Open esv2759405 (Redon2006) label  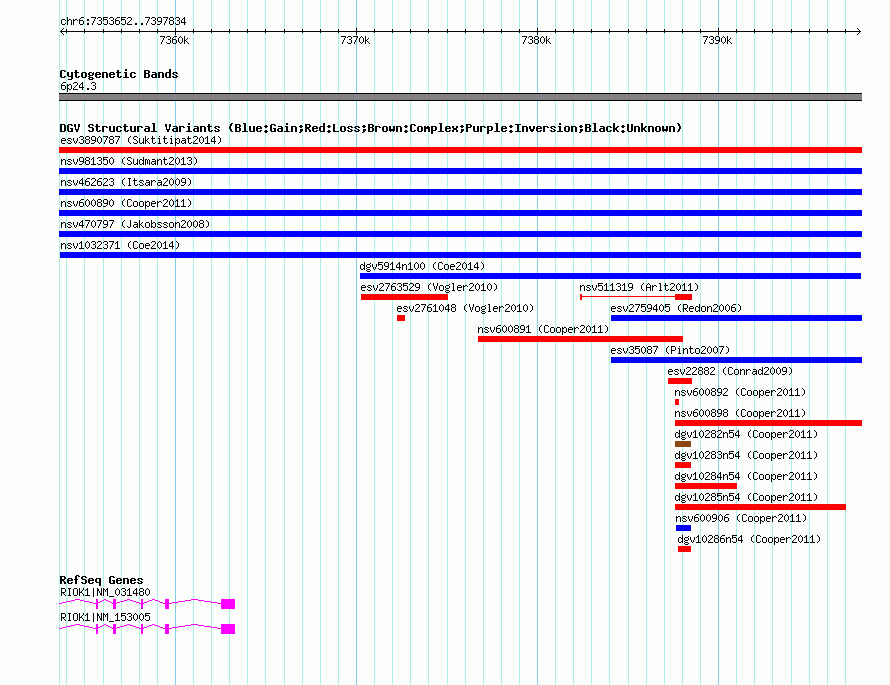[676, 308]
